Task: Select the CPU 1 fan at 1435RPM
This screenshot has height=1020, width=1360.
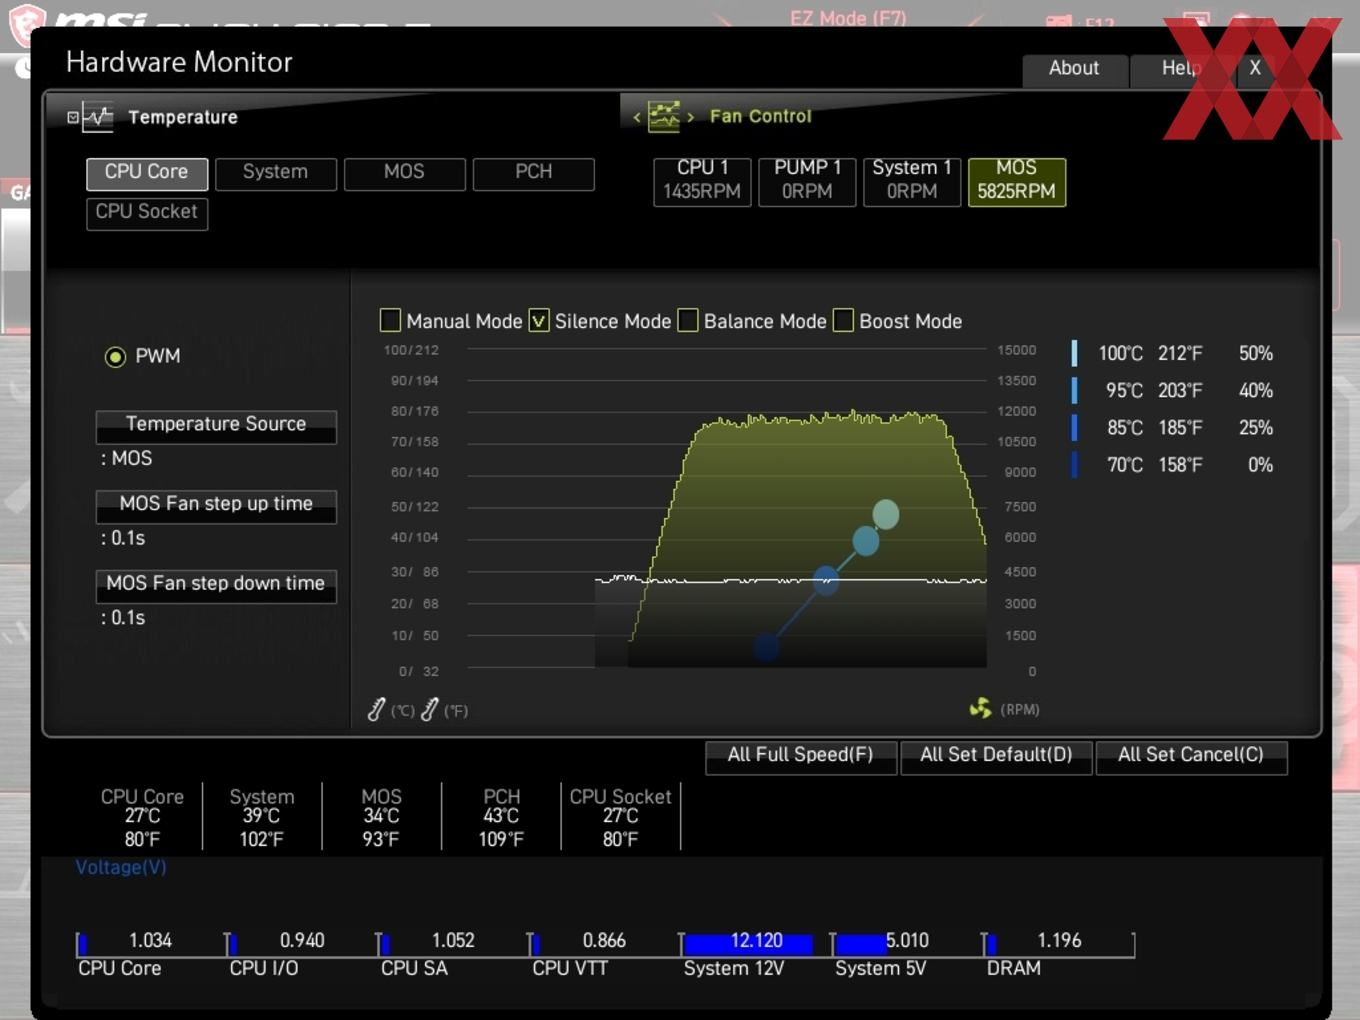Action: [702, 181]
